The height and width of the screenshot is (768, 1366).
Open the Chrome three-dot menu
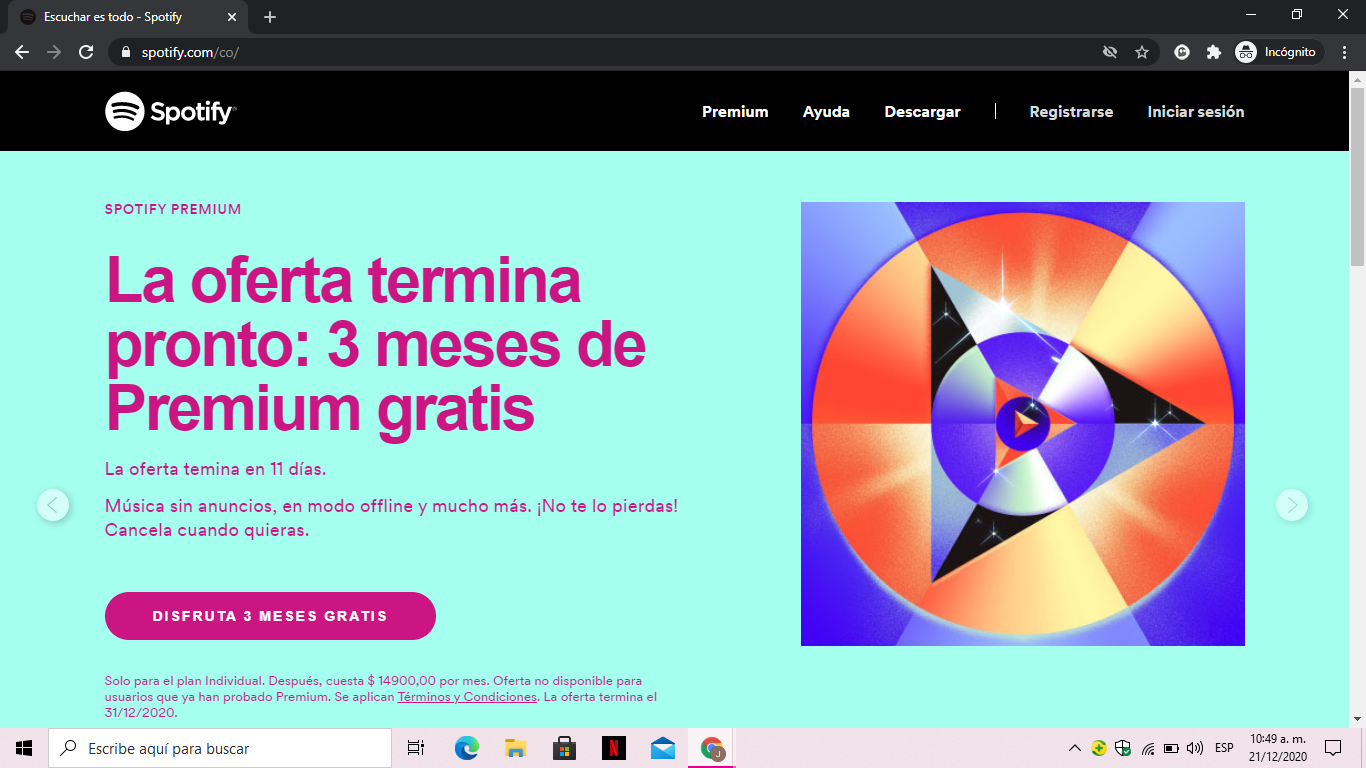coord(1345,52)
